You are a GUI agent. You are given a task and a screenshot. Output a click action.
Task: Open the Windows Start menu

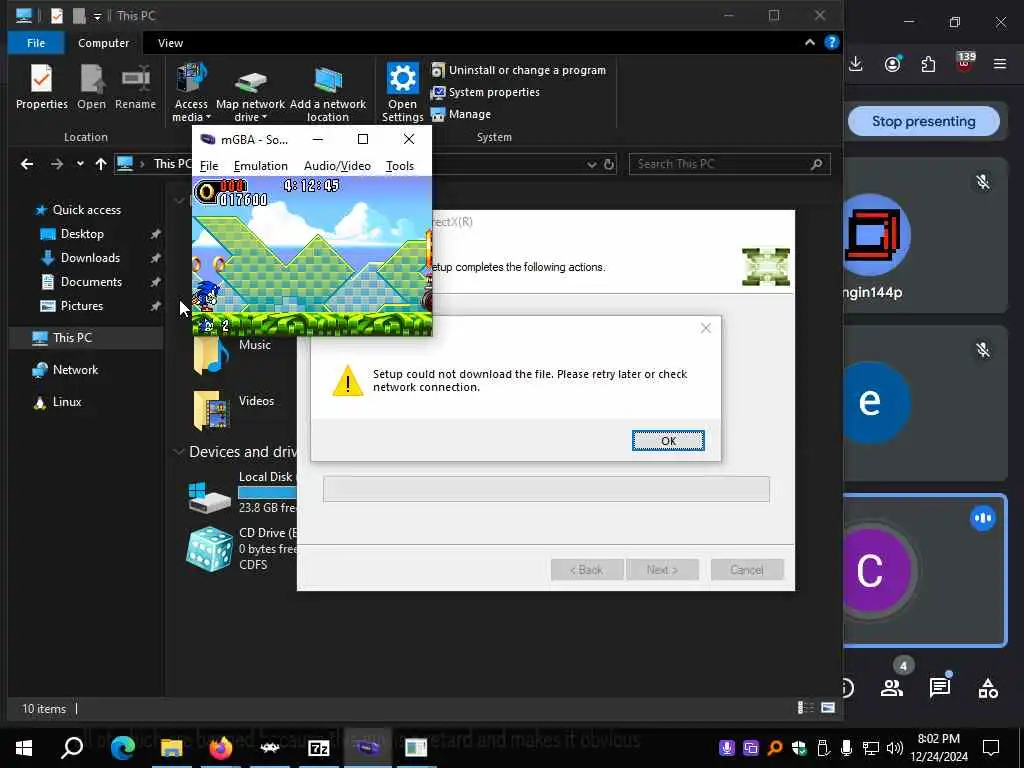24,748
